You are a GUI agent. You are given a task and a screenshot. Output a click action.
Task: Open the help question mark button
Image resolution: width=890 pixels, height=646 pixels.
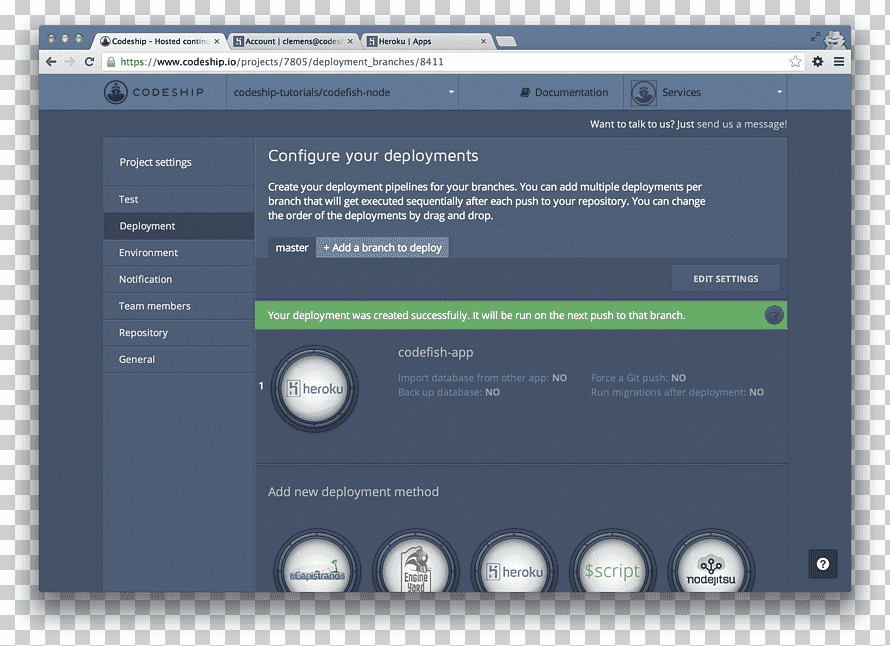(822, 564)
